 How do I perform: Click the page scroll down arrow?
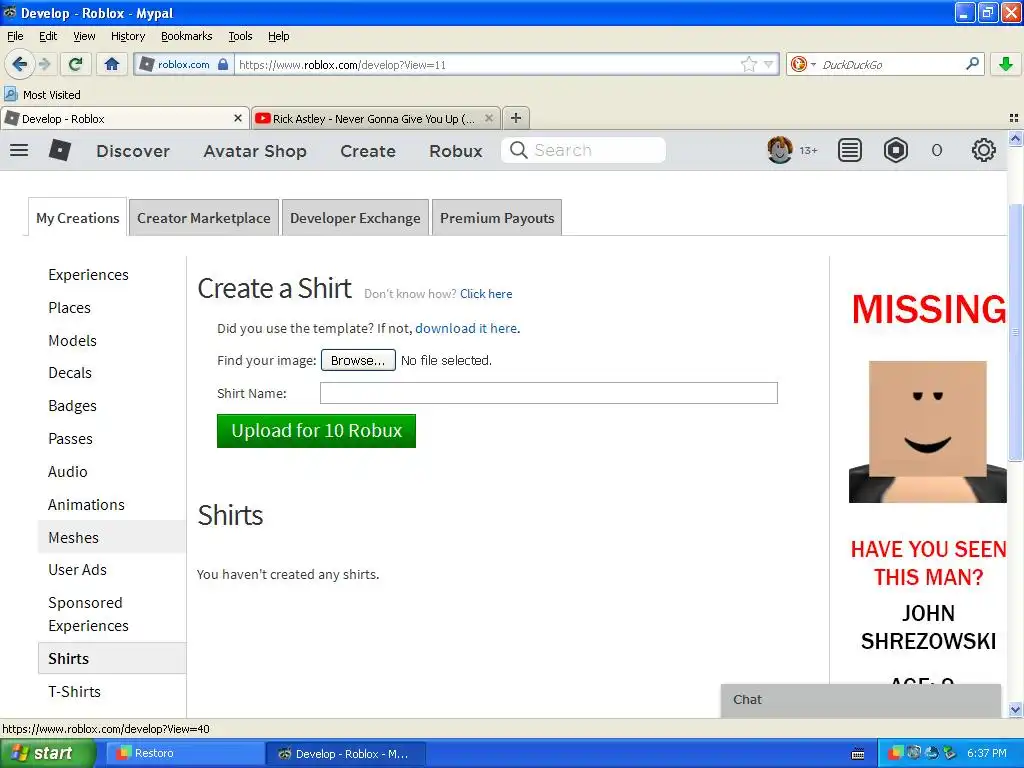pyautogui.click(x=1015, y=709)
